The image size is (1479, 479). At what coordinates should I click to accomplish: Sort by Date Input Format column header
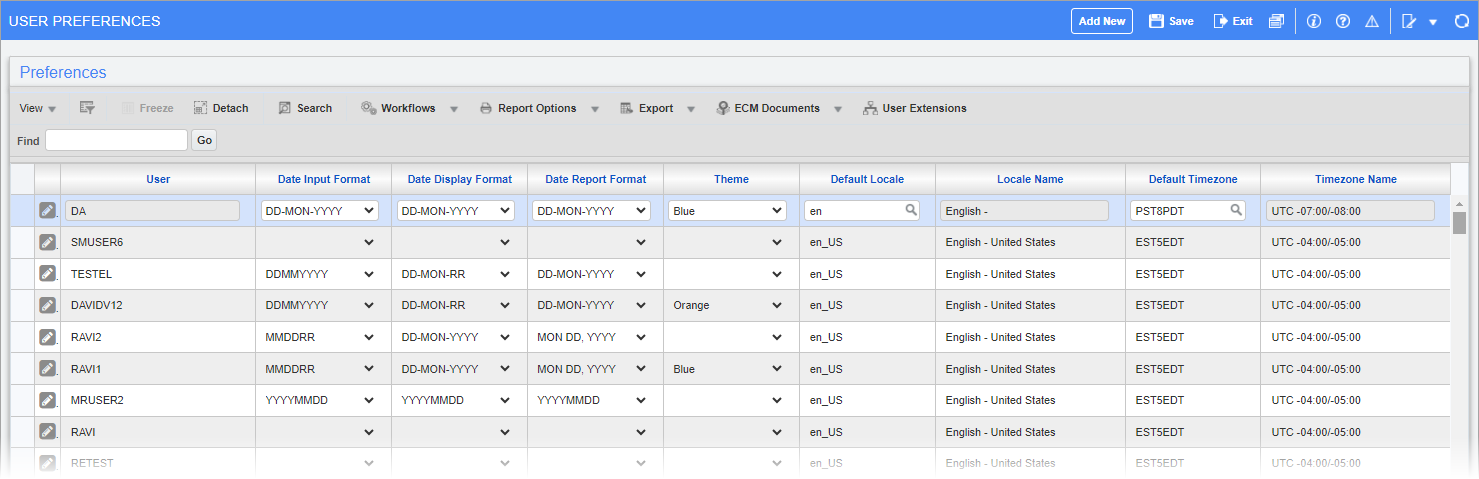coord(324,179)
